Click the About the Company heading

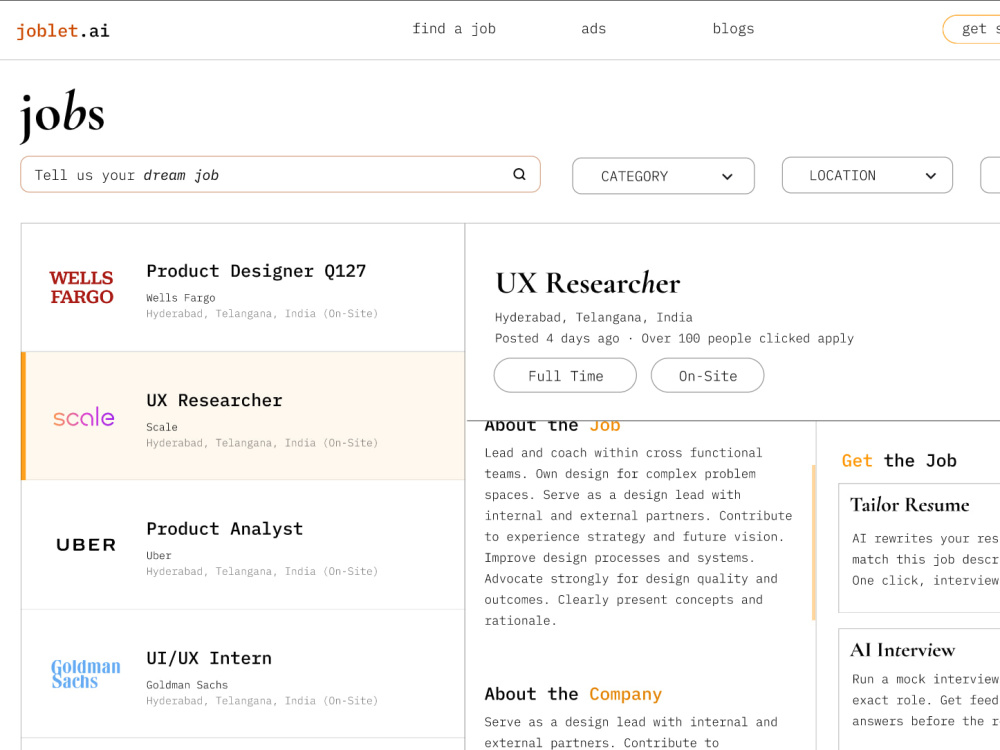573,694
